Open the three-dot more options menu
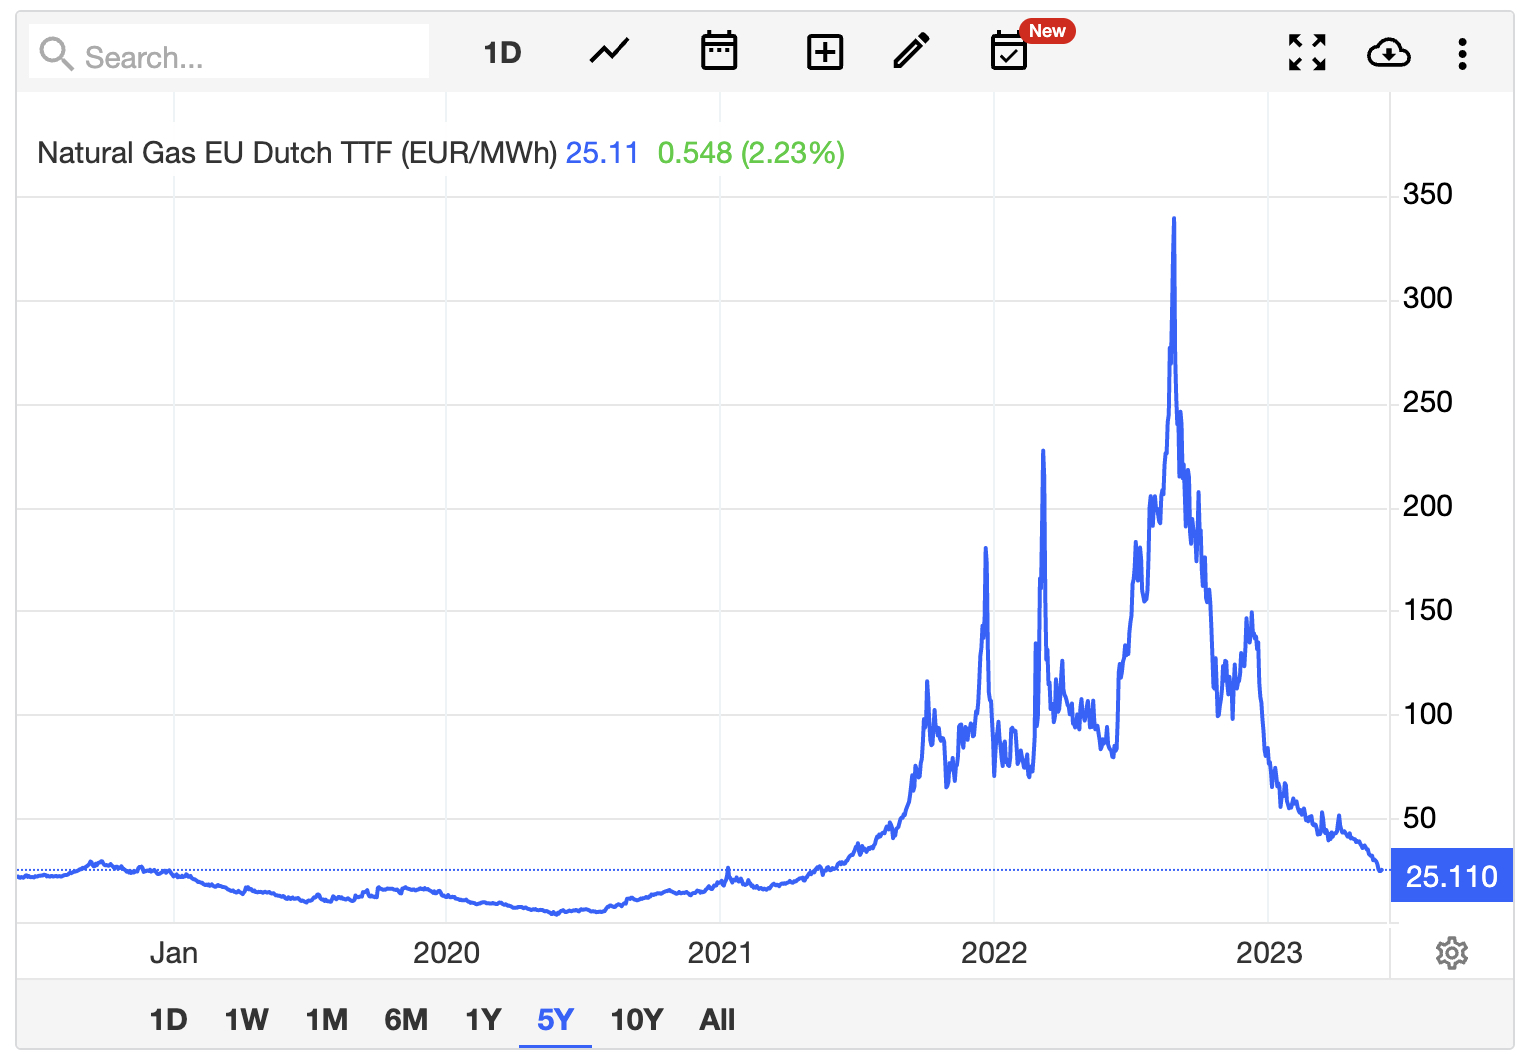Viewport: 1524px width, 1056px height. coord(1462,53)
